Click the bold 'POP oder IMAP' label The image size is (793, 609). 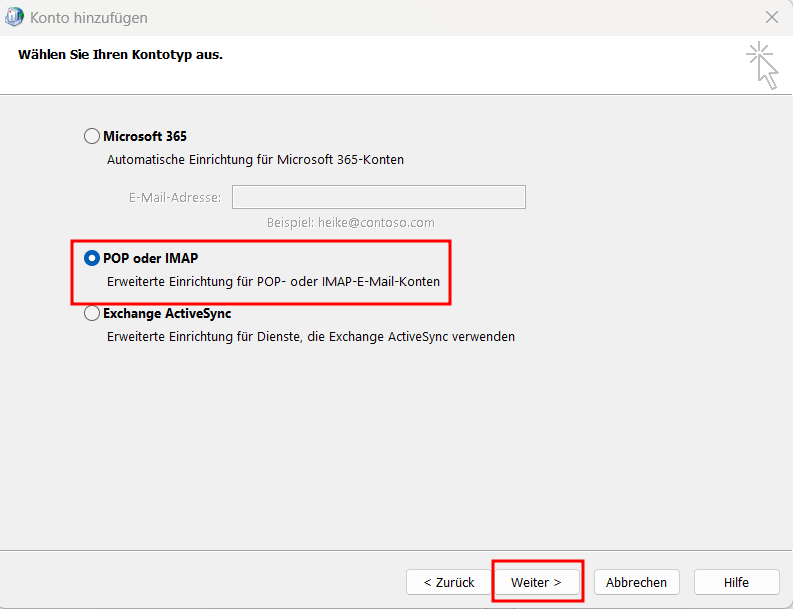point(151,258)
